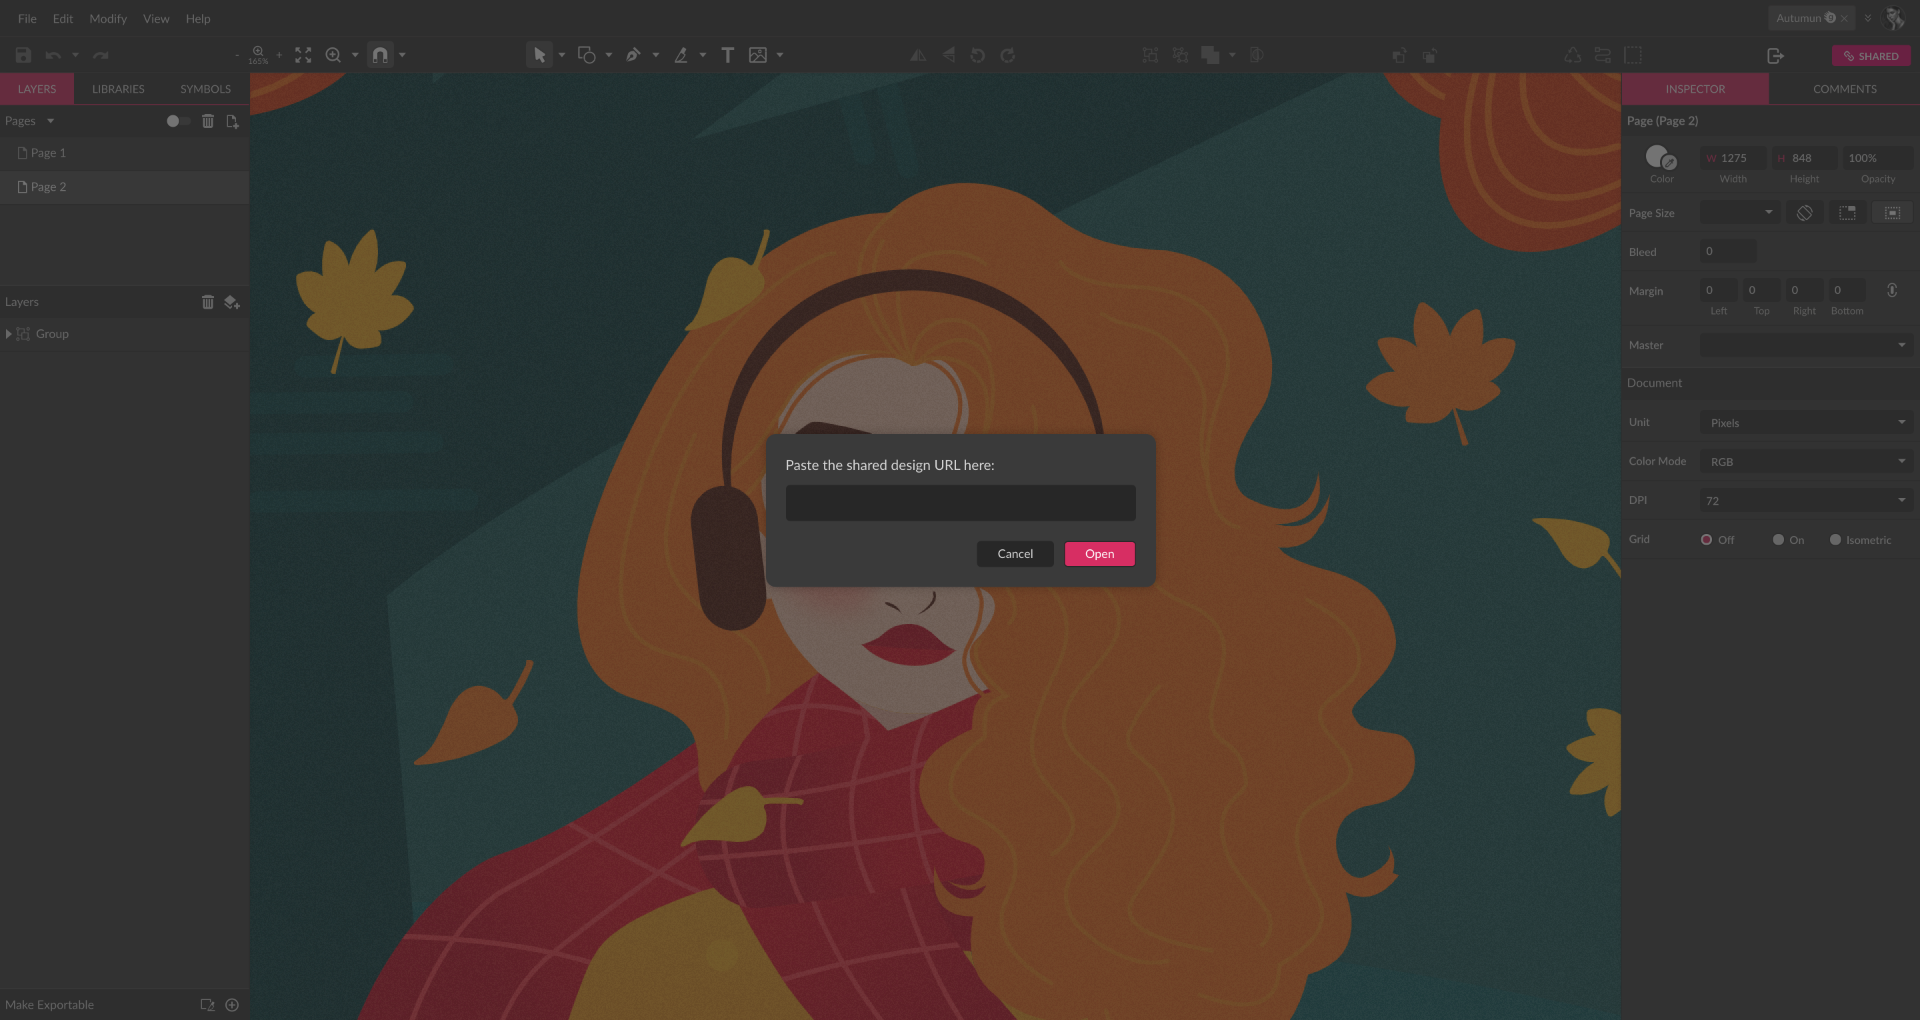Image resolution: width=1920 pixels, height=1020 pixels.
Task: Open the Comments panel
Action: (1843, 88)
